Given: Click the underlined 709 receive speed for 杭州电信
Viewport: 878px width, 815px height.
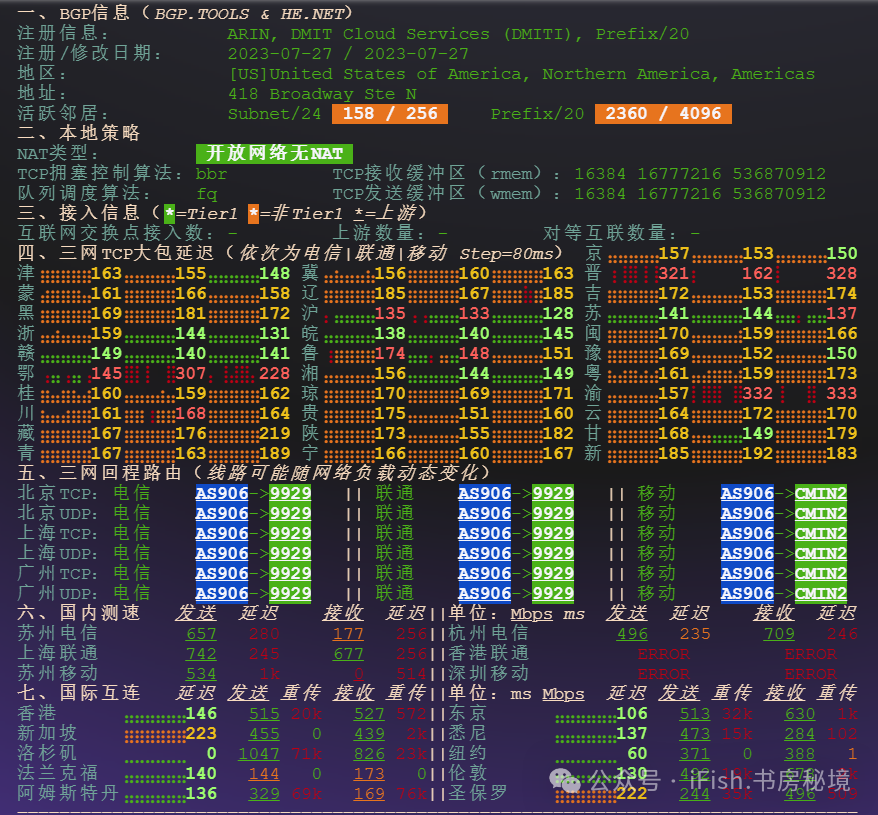Looking at the screenshot, I should (x=779, y=633).
